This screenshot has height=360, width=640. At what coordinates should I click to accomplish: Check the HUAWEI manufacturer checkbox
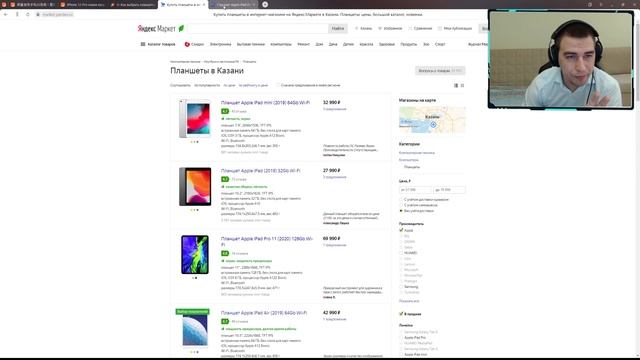(x=401, y=253)
